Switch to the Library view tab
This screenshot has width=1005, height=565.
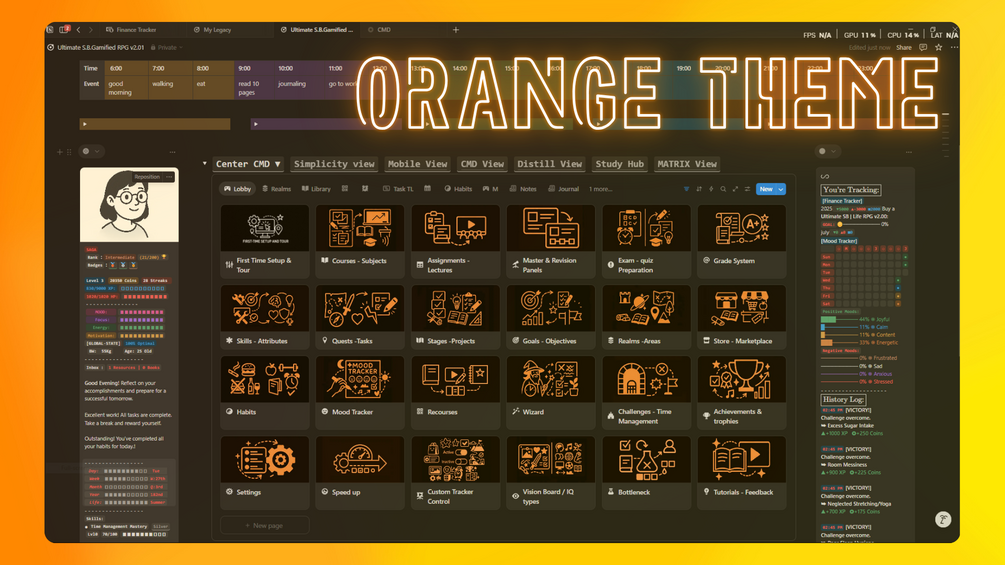[x=316, y=189]
